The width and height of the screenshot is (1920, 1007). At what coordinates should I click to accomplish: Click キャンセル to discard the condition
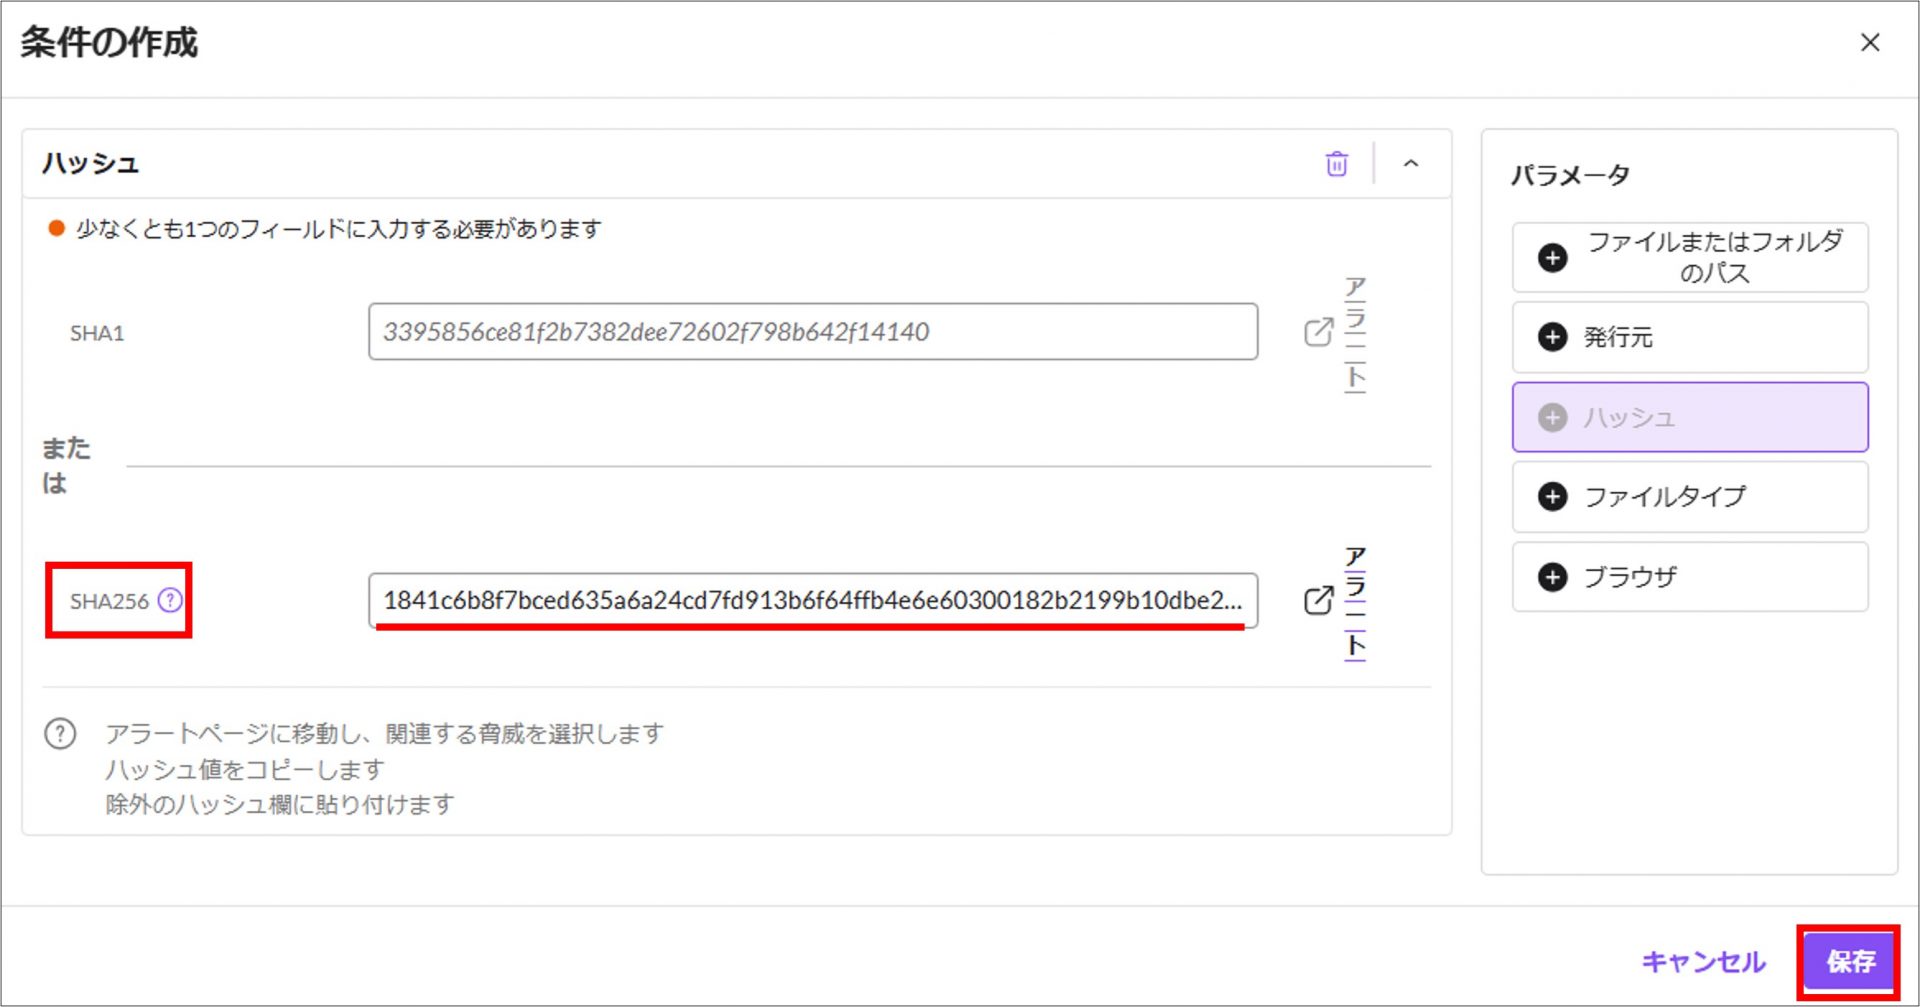tap(1703, 962)
